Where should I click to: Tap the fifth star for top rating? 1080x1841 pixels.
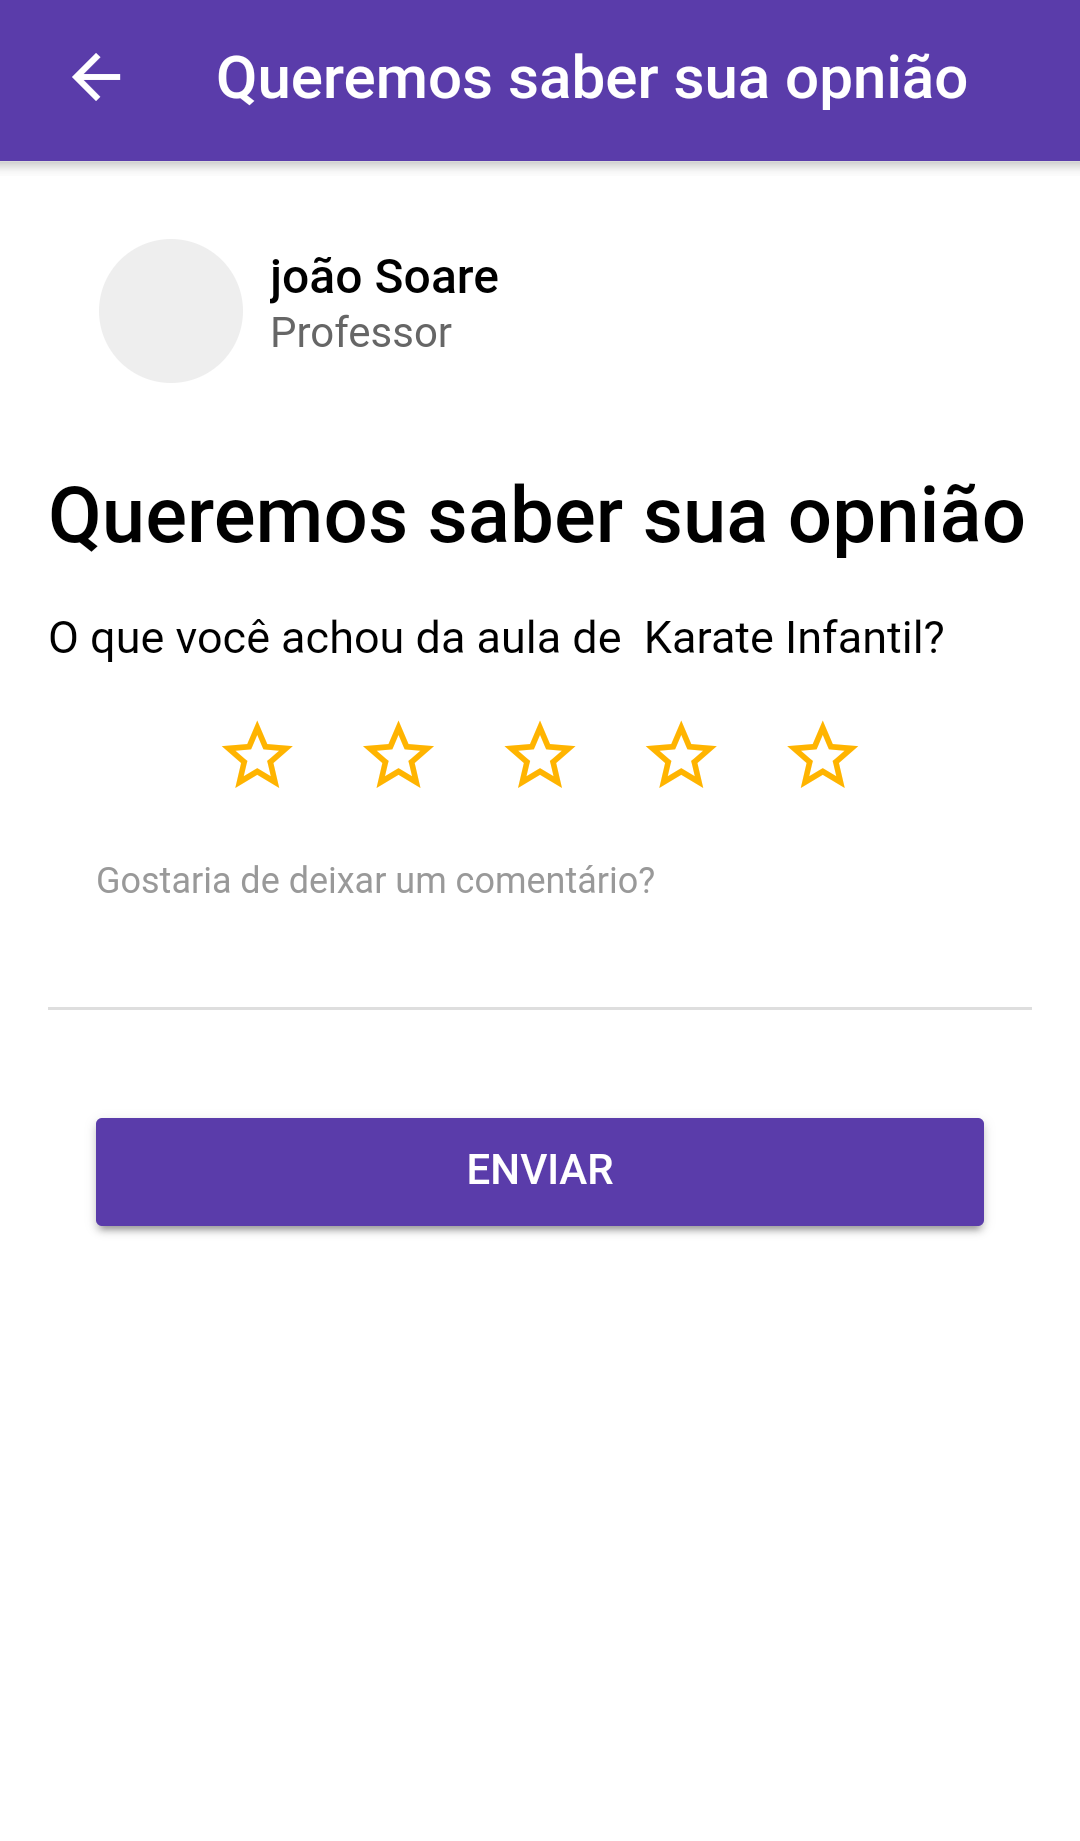(x=823, y=755)
